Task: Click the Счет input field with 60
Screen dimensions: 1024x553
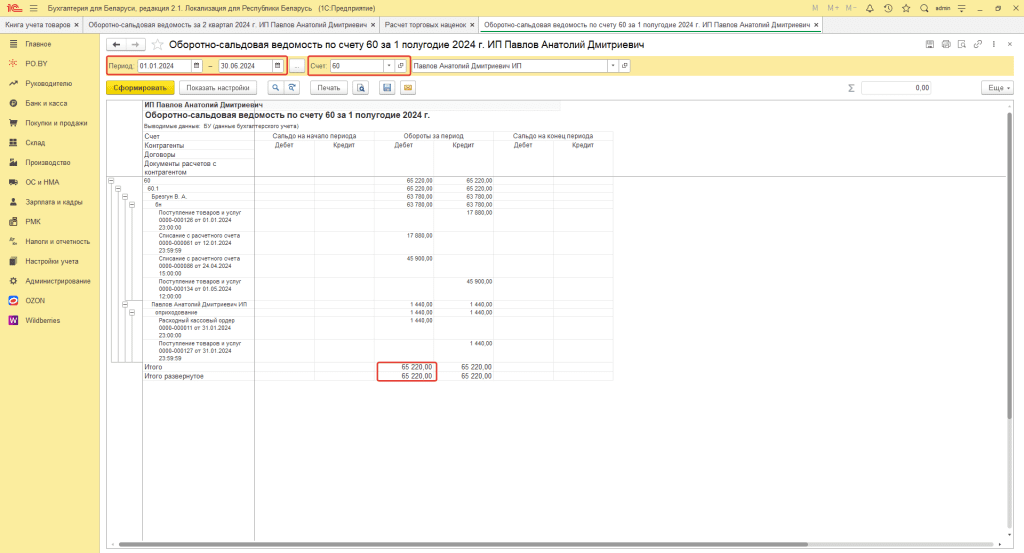Action: coord(357,66)
